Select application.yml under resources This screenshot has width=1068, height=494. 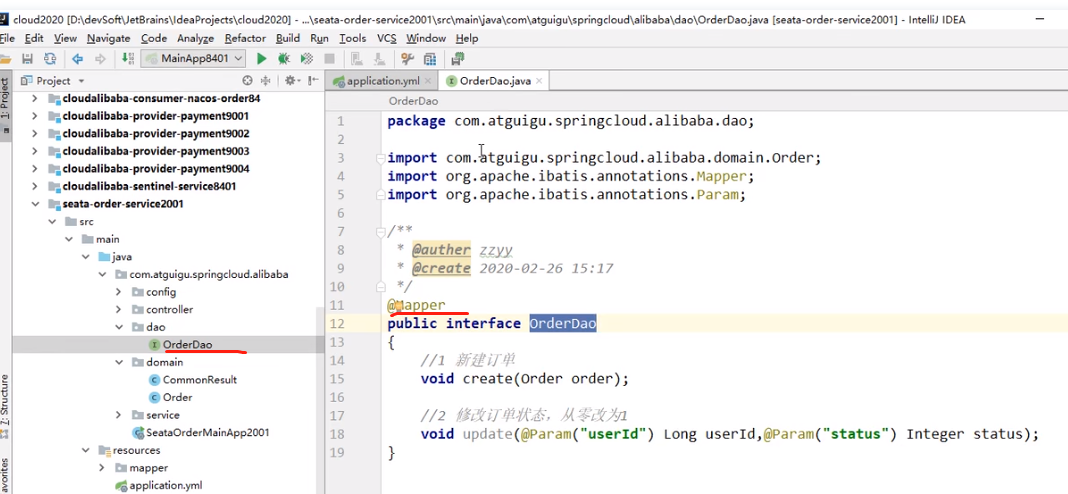coord(166,486)
